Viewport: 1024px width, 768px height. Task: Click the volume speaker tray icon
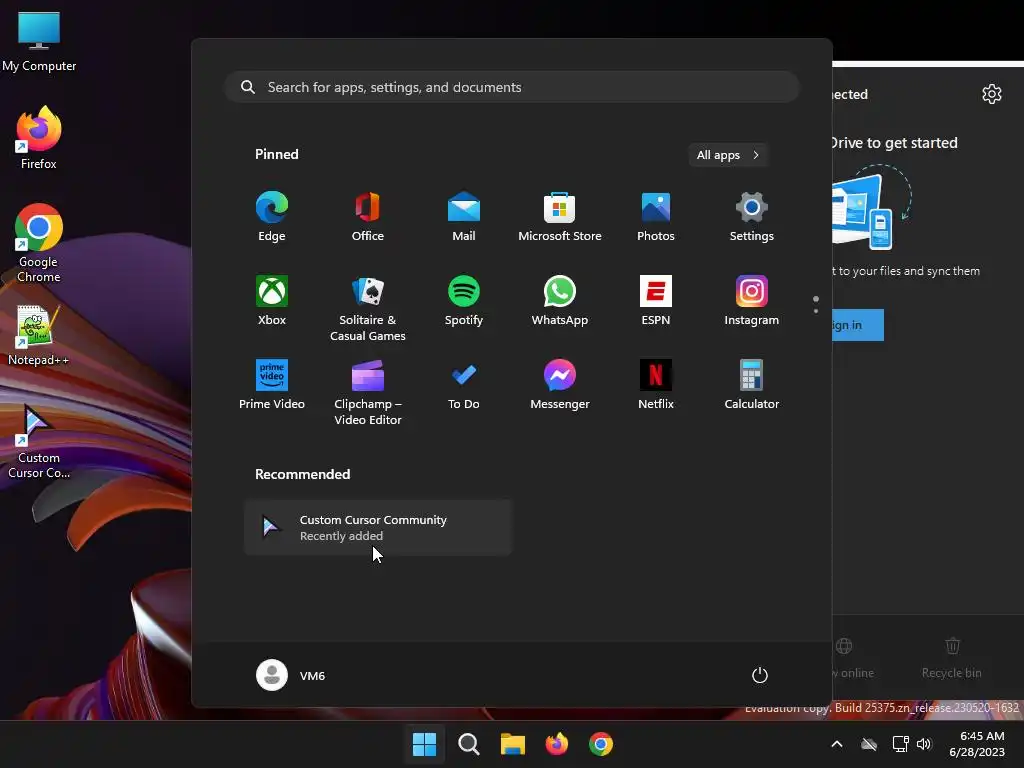tap(924, 744)
